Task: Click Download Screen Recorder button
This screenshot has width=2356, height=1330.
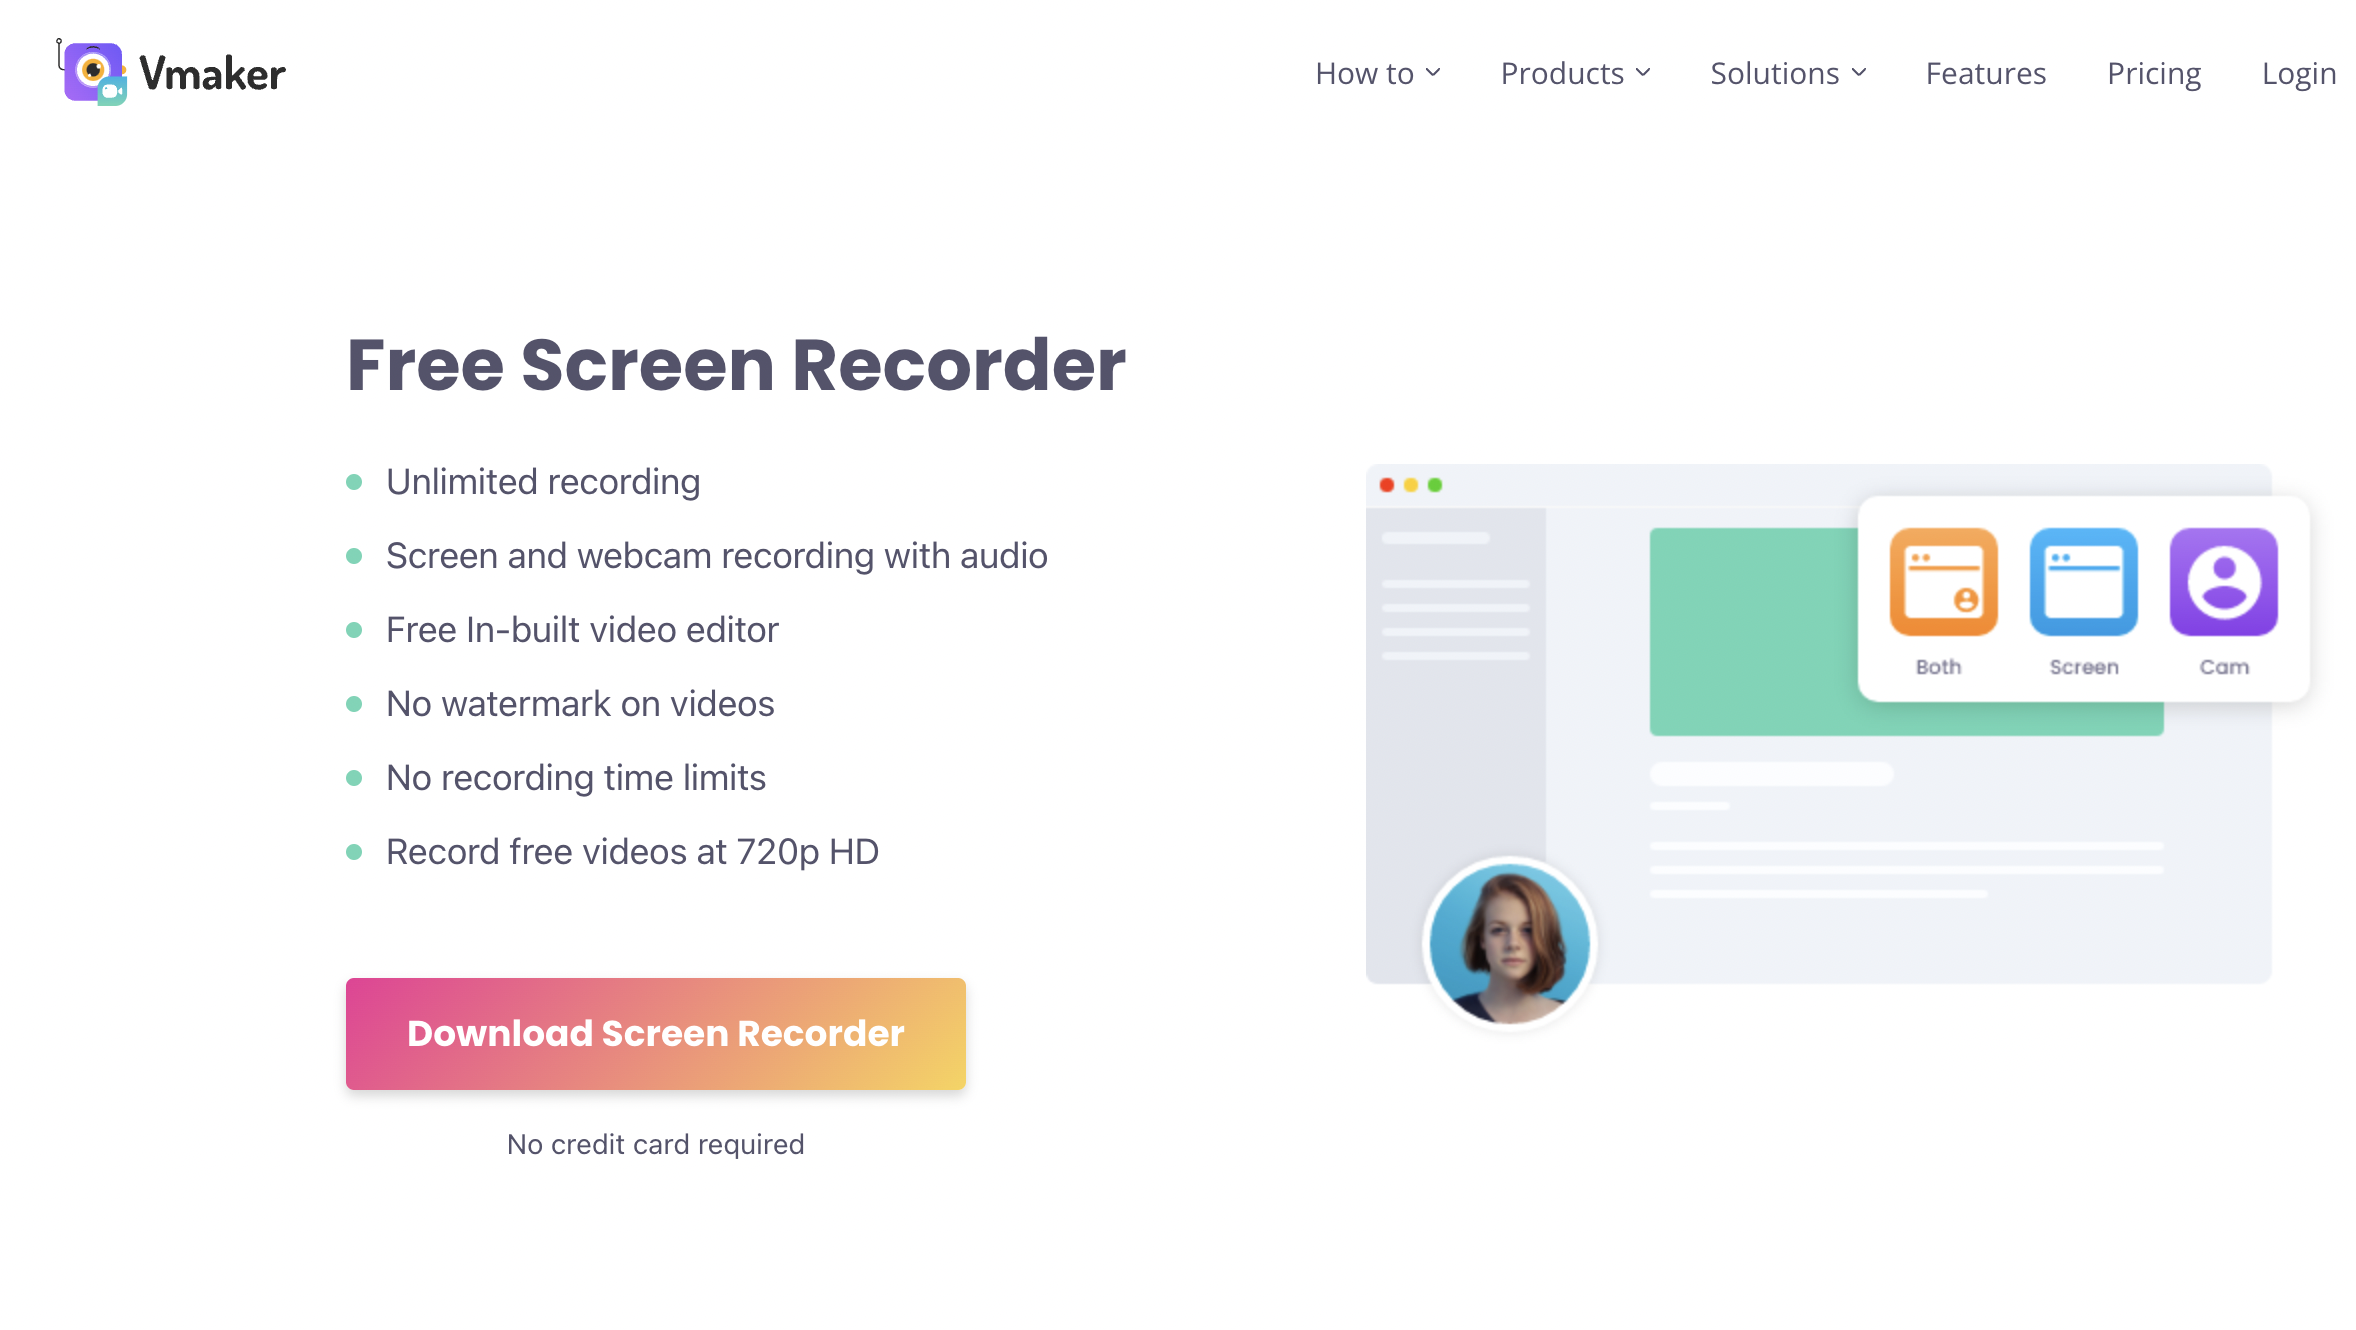Action: click(655, 1032)
